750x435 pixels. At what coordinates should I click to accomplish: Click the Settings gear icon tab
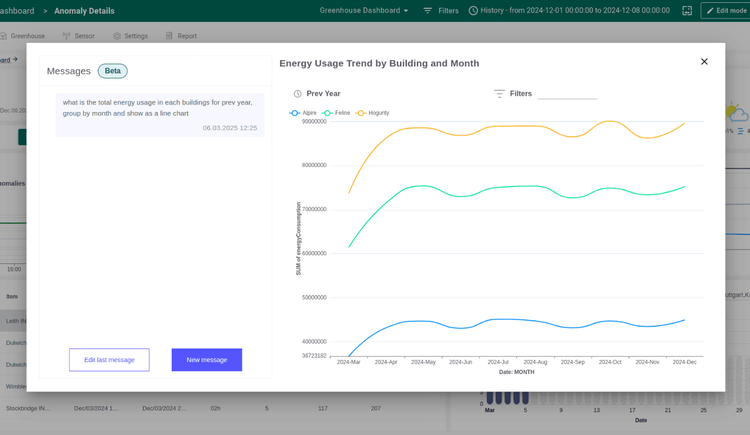(117, 36)
